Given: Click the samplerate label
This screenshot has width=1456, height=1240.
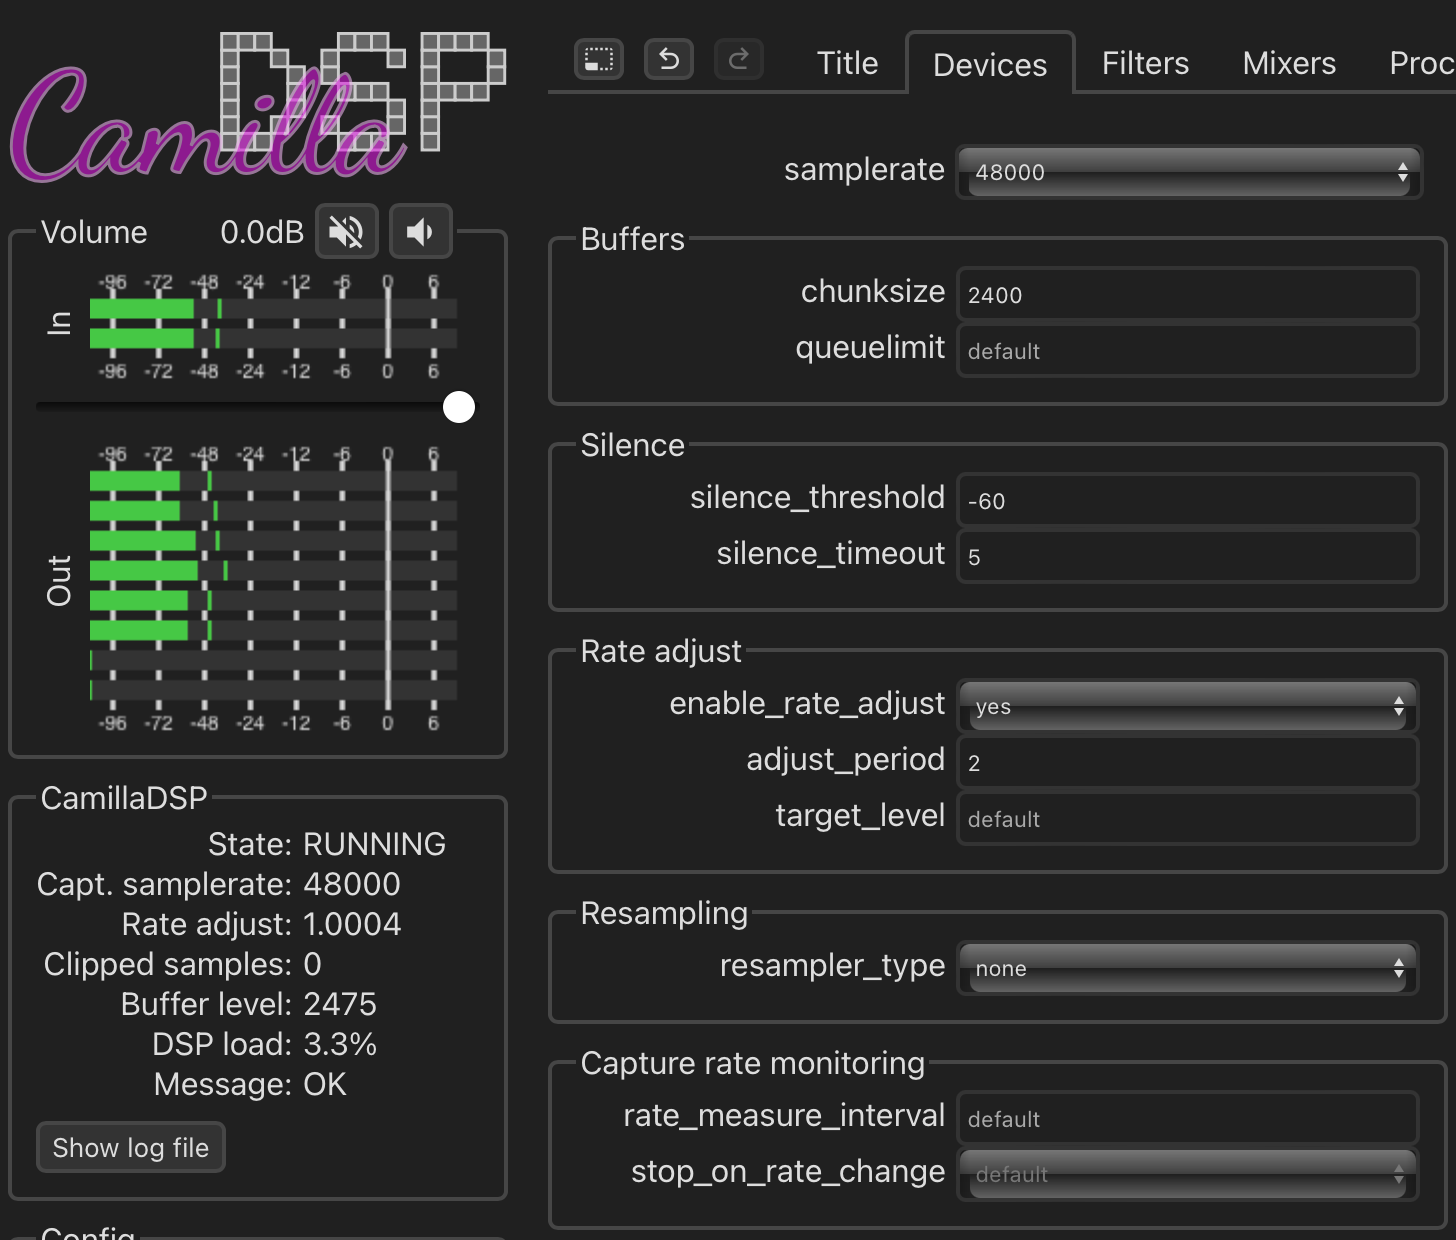Looking at the screenshot, I should (x=864, y=169).
